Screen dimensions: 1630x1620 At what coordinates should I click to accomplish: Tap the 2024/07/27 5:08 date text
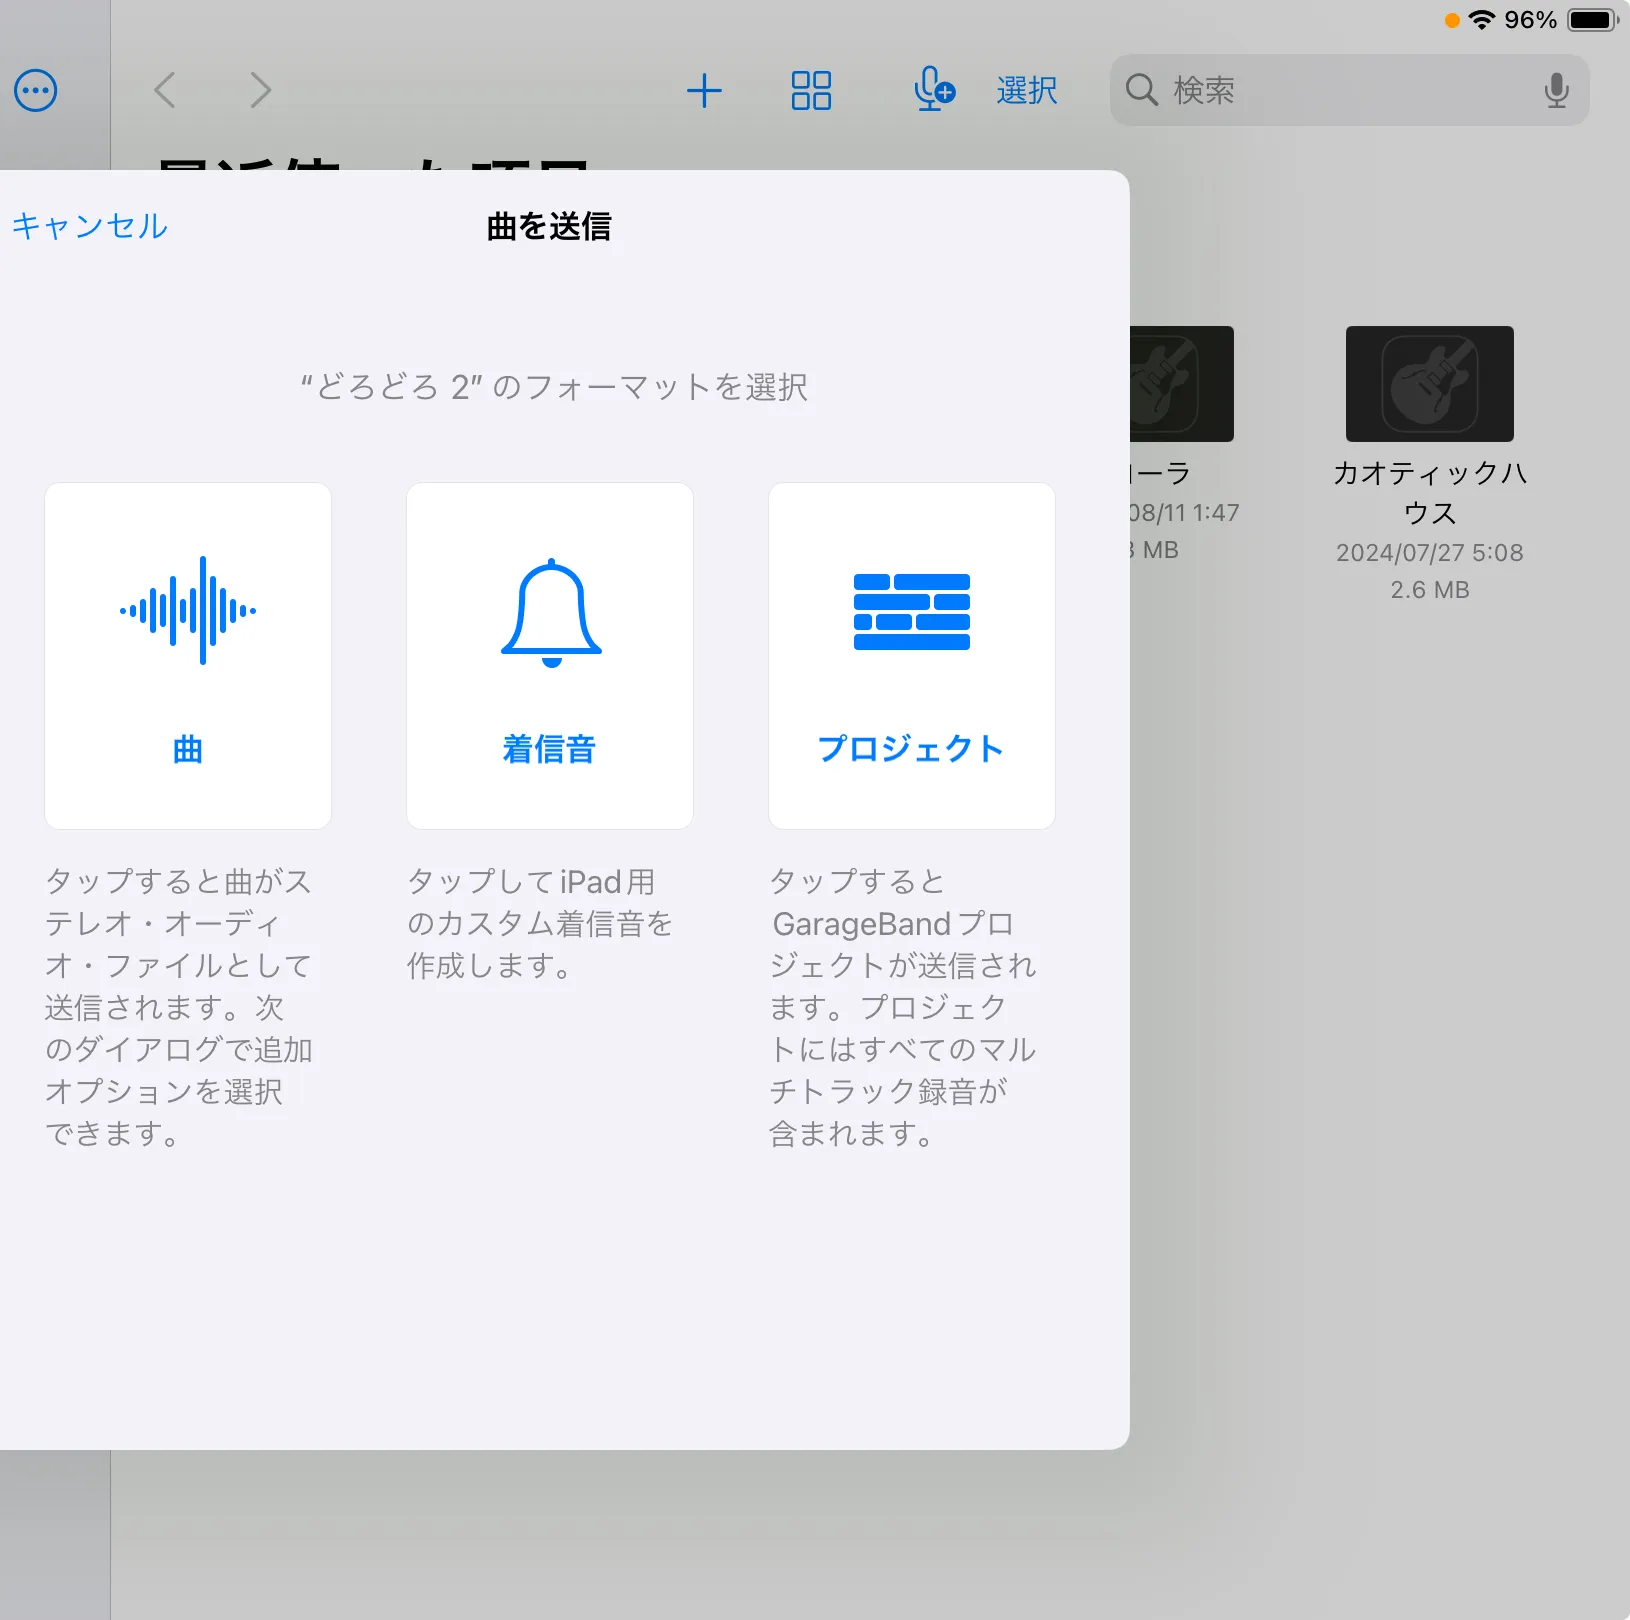point(1430,553)
